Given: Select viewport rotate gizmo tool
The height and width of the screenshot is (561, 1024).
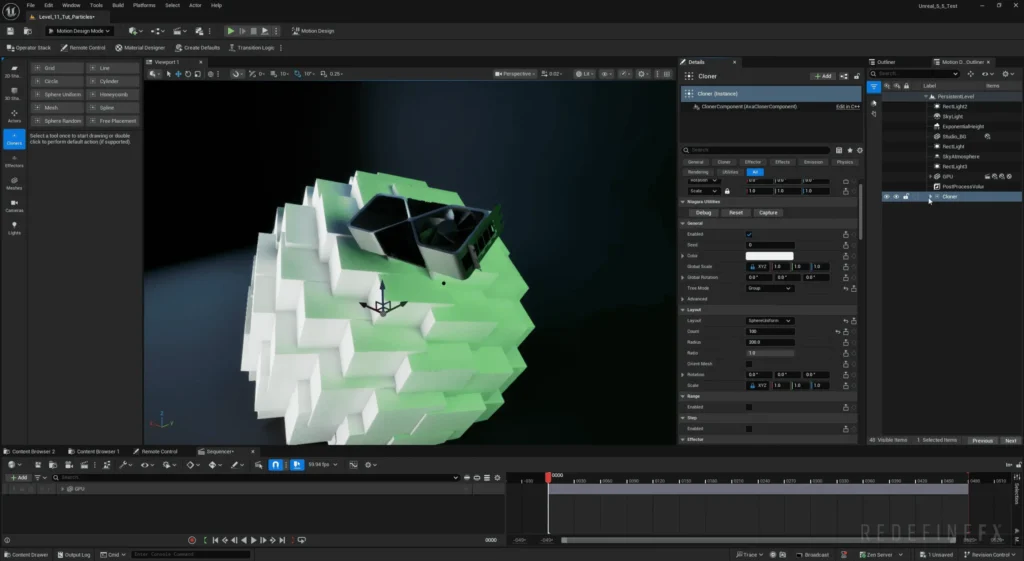Looking at the screenshot, I should point(188,74).
